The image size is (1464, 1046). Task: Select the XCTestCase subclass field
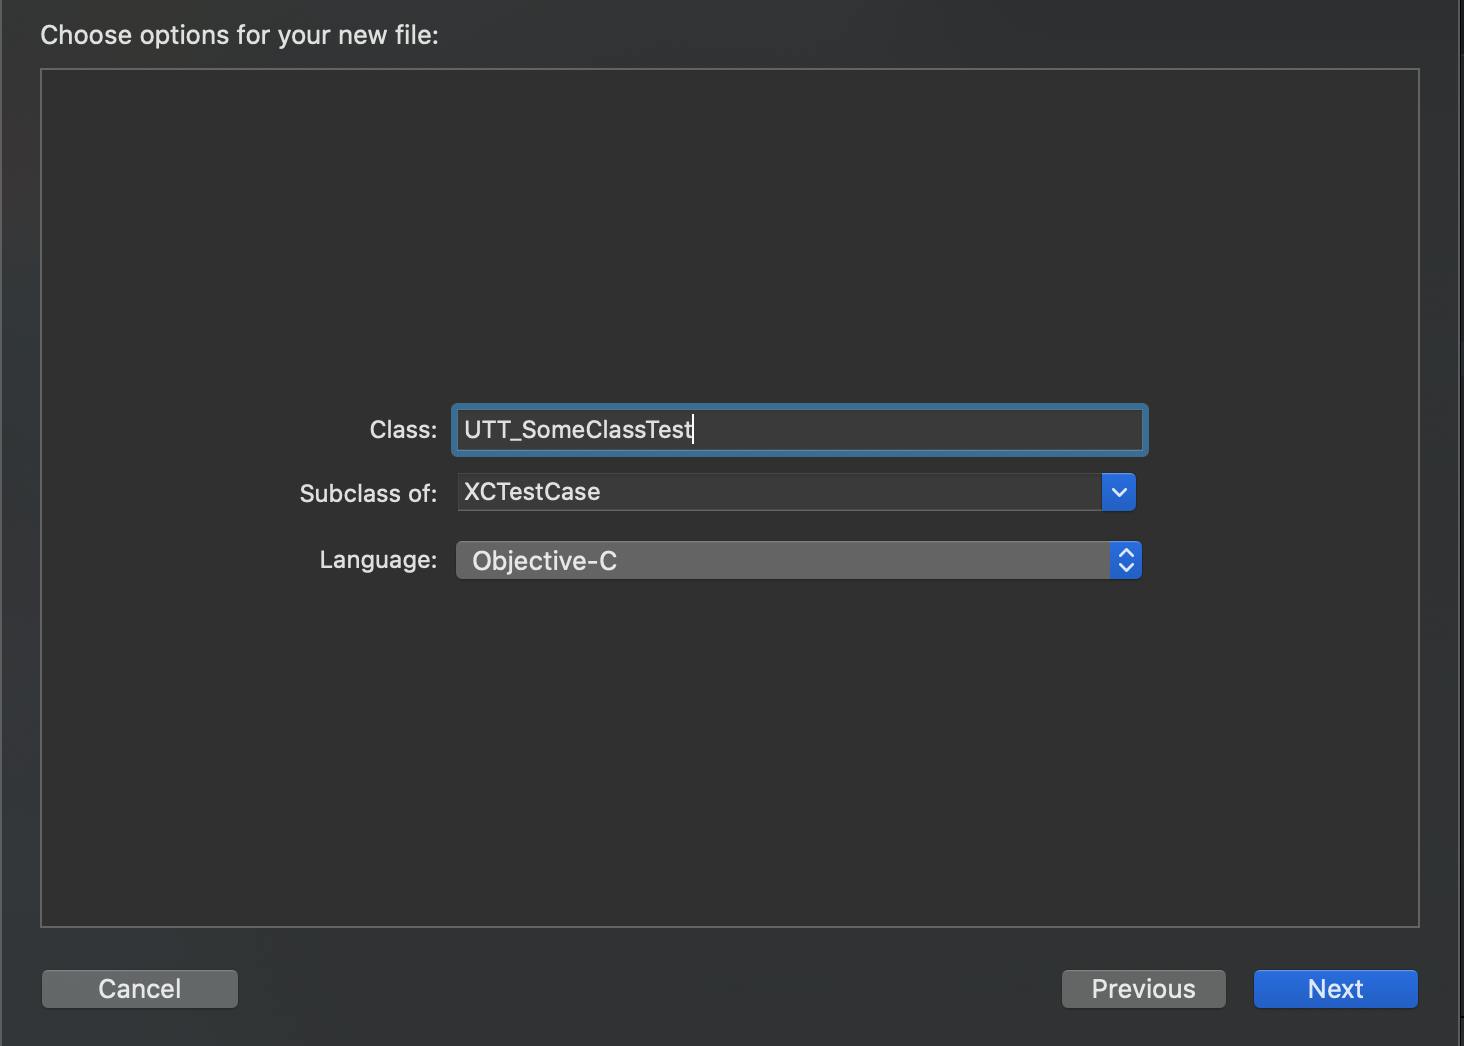[x=780, y=491]
